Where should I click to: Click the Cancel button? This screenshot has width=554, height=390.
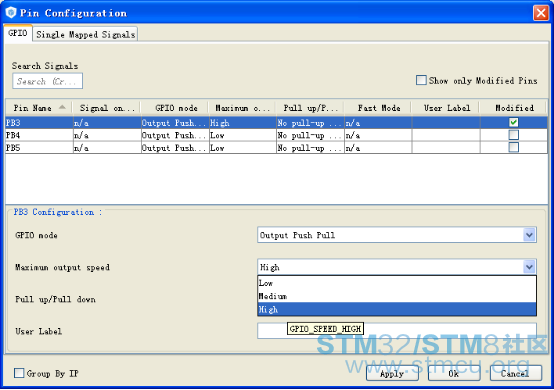(515, 373)
